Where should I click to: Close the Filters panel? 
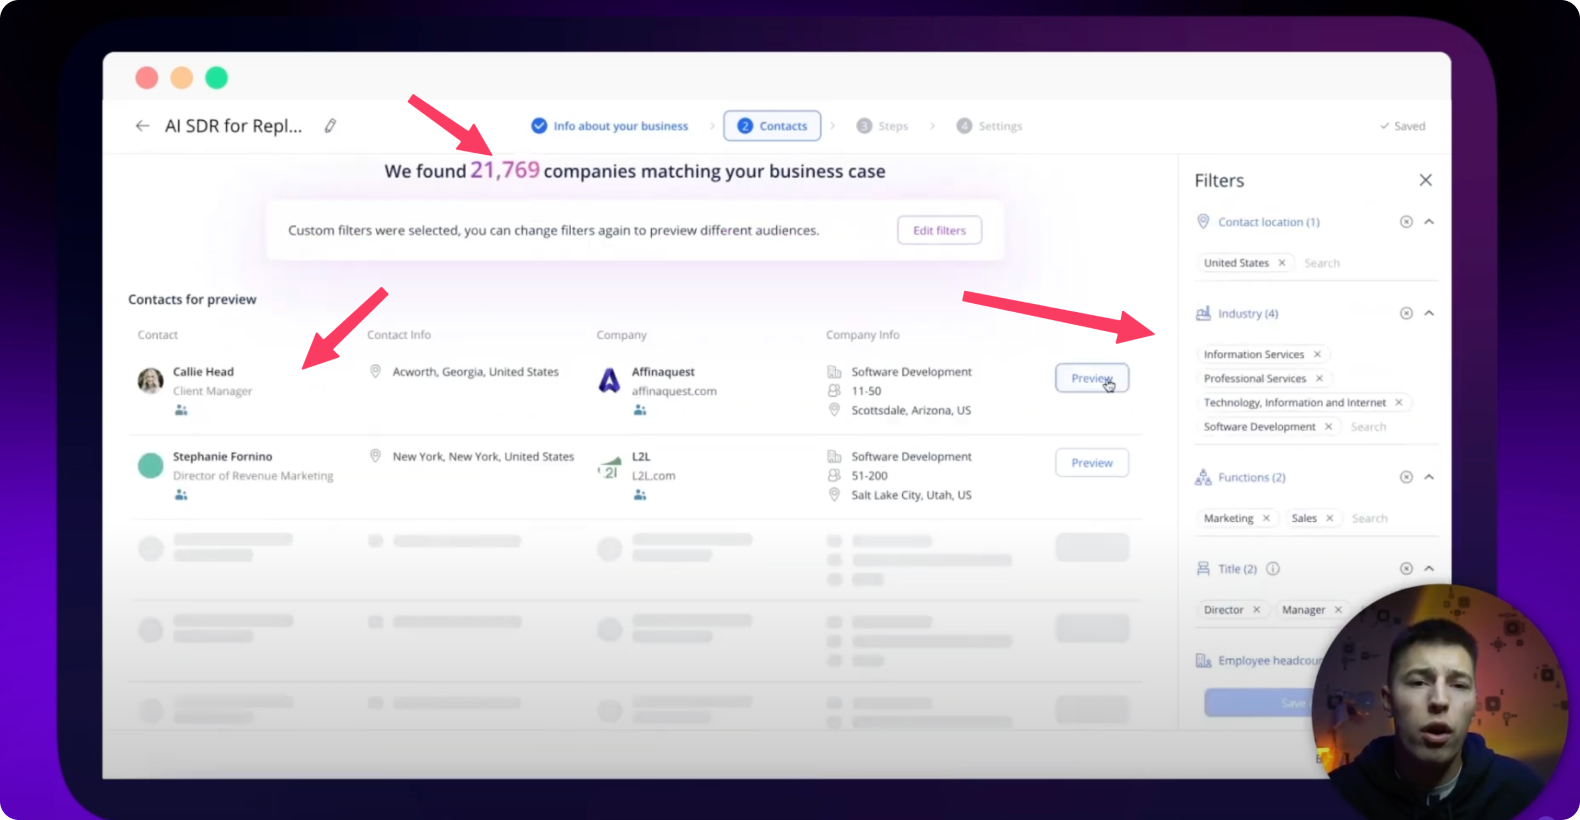coord(1426,180)
